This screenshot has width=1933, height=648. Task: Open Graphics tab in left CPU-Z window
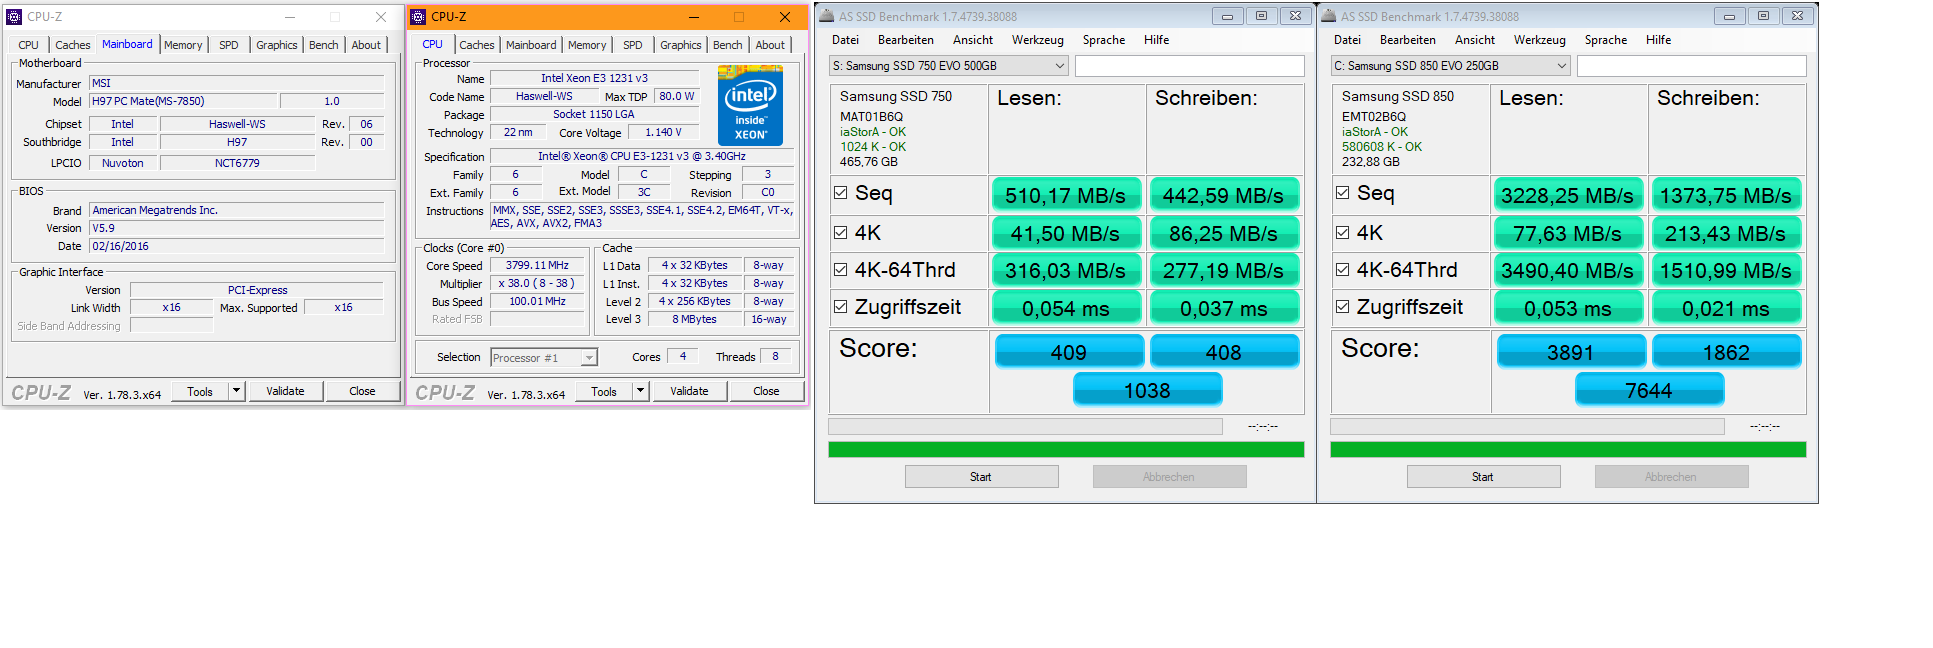tap(277, 45)
